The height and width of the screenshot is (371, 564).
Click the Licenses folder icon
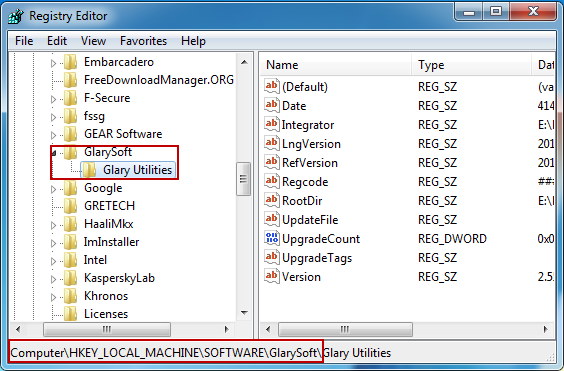(x=70, y=314)
